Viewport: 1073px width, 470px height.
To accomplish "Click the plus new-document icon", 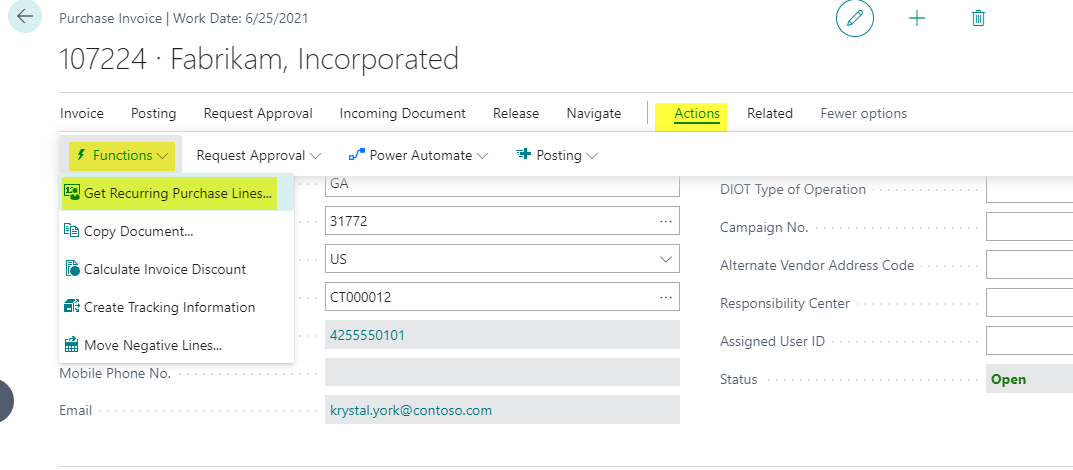I will 916,18.
